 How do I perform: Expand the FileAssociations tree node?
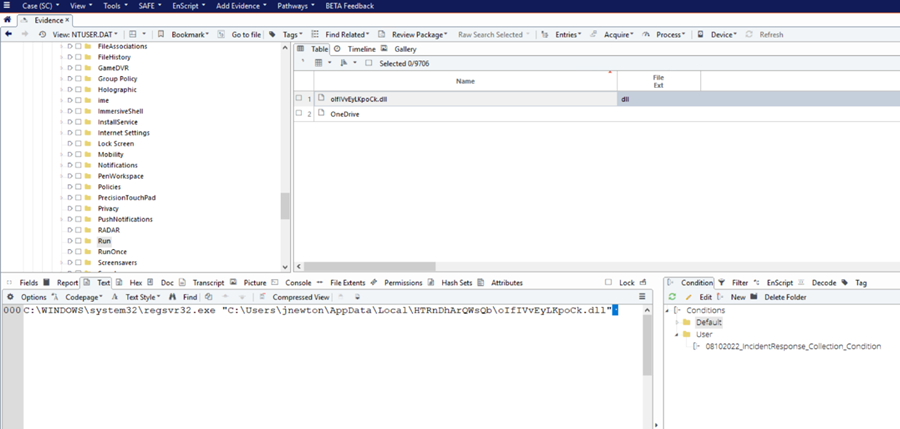62,47
